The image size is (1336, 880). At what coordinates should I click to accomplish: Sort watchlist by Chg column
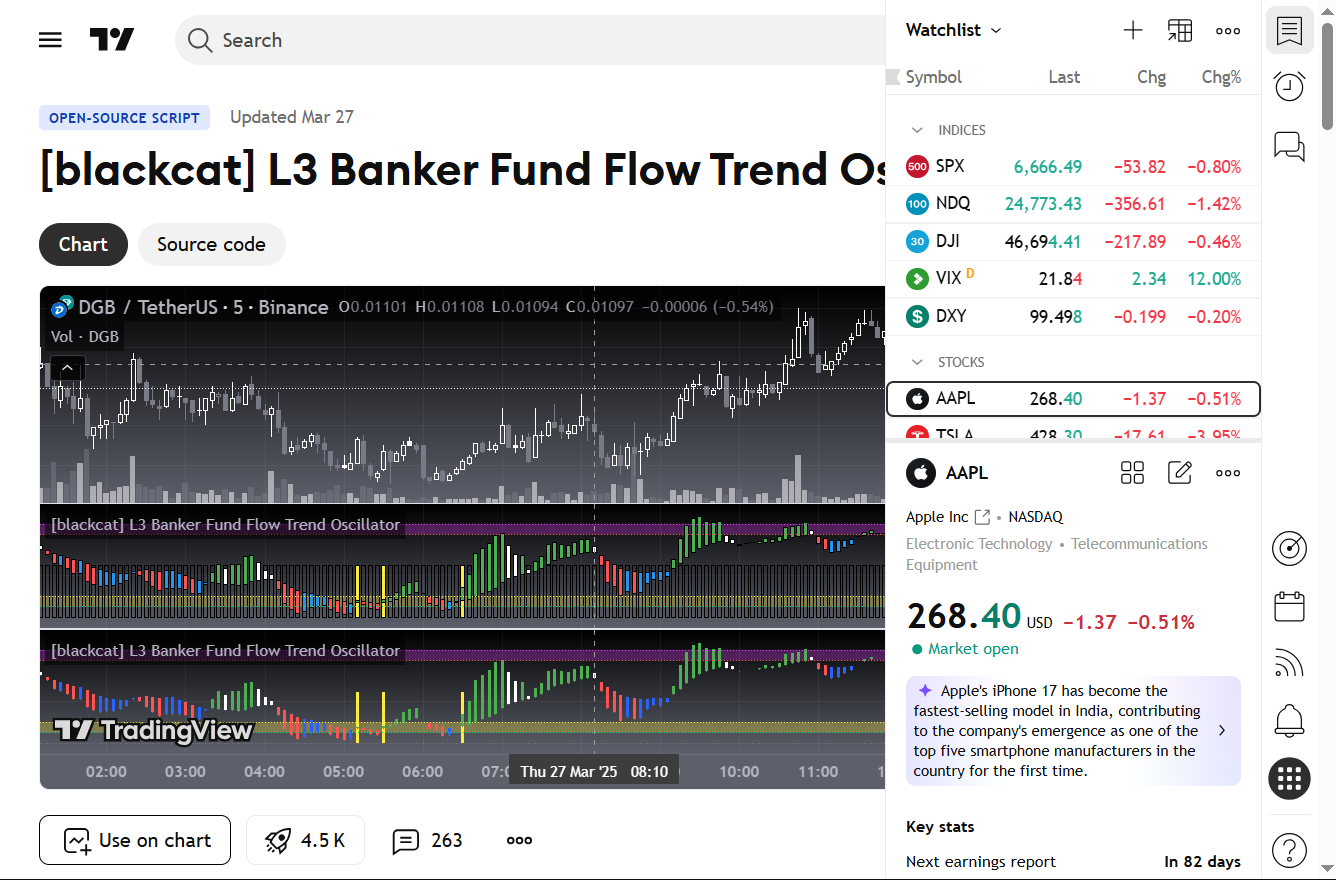tap(1152, 77)
